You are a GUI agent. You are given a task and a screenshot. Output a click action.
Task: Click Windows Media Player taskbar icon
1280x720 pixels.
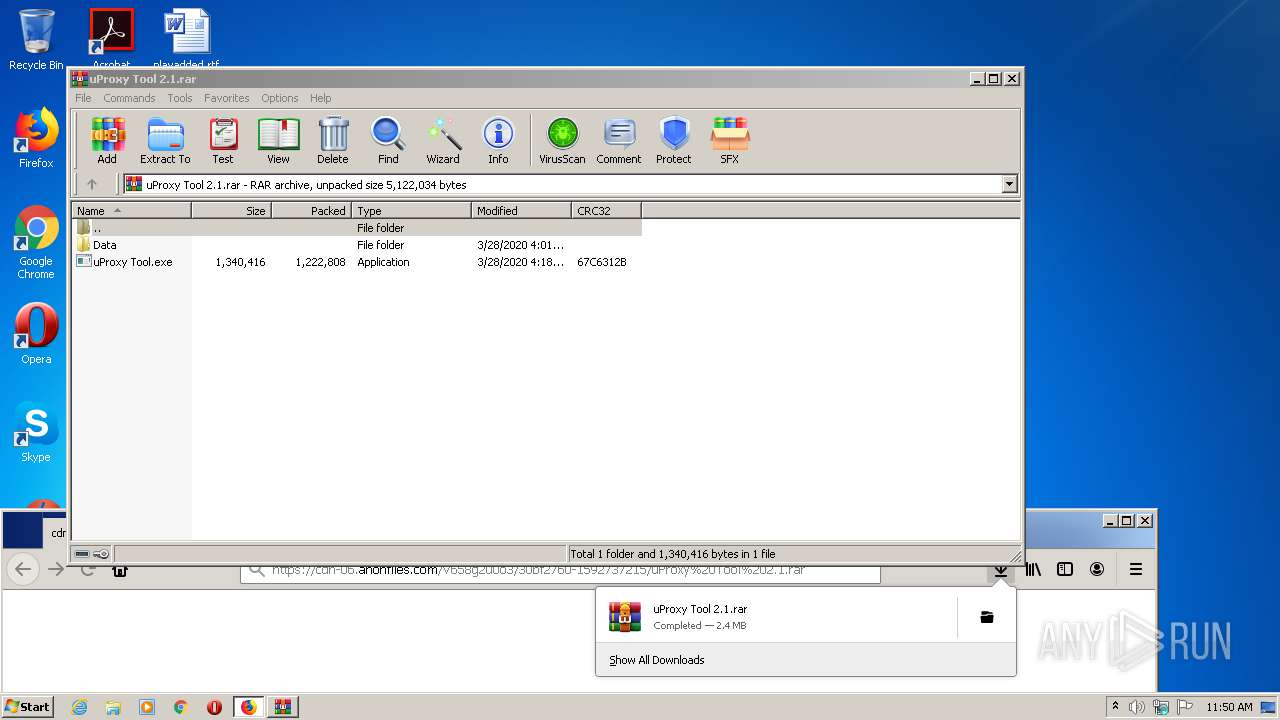coord(147,707)
